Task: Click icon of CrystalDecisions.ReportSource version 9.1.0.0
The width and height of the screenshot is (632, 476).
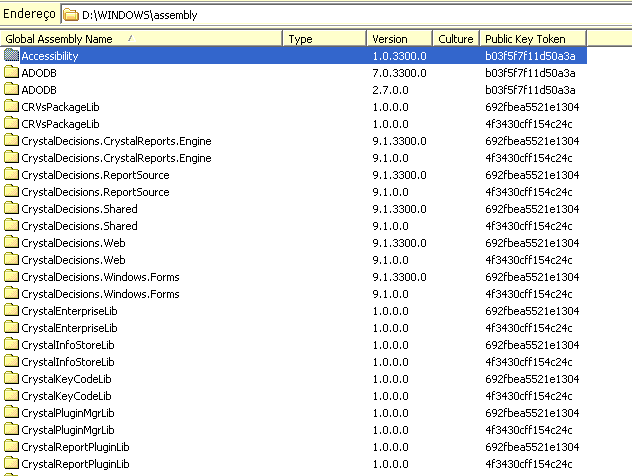Action: coord(11,191)
